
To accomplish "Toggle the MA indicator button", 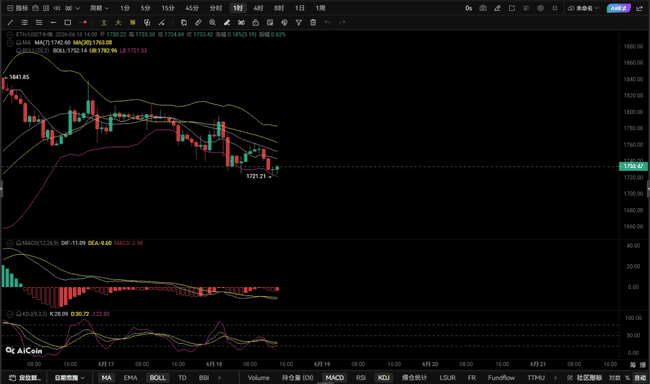I will pos(107,377).
